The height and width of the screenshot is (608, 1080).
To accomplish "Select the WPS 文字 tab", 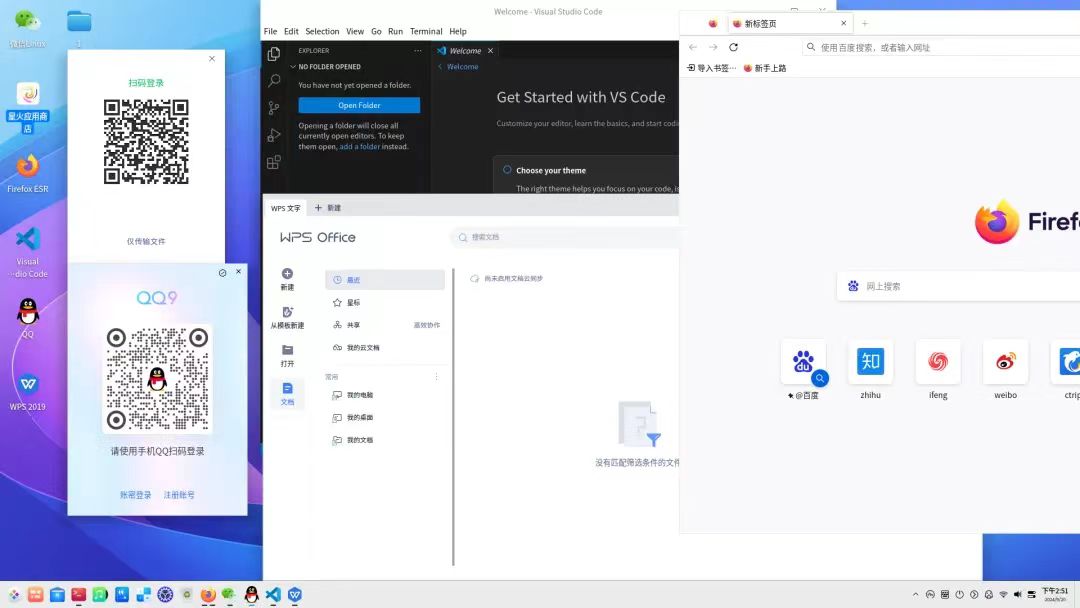I will pos(285,208).
